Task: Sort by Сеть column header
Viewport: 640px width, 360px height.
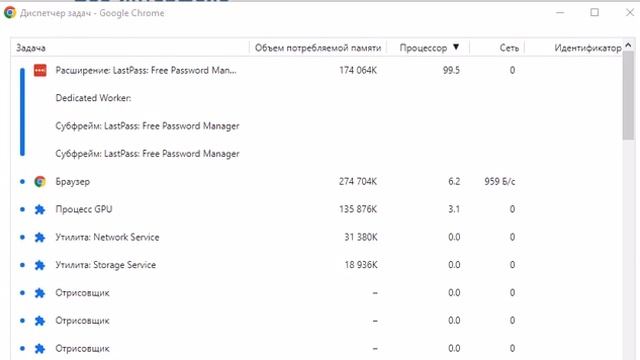Action: coord(497,48)
